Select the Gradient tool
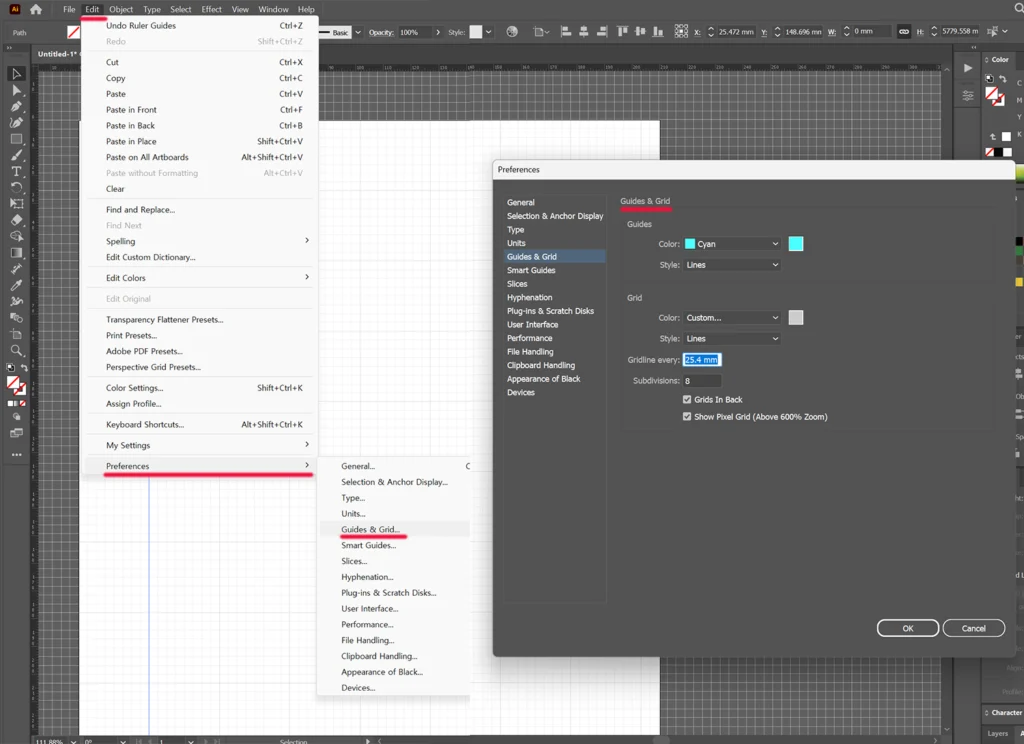Viewport: 1024px width, 744px height. click(16, 253)
